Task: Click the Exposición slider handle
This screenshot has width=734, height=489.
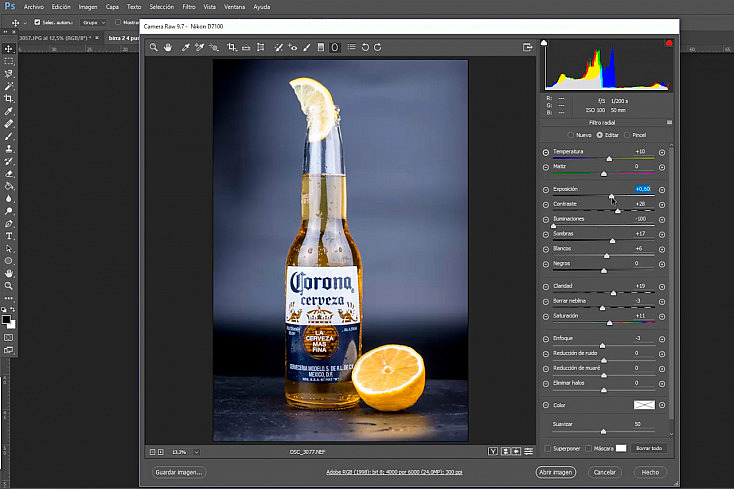Action: [x=611, y=197]
